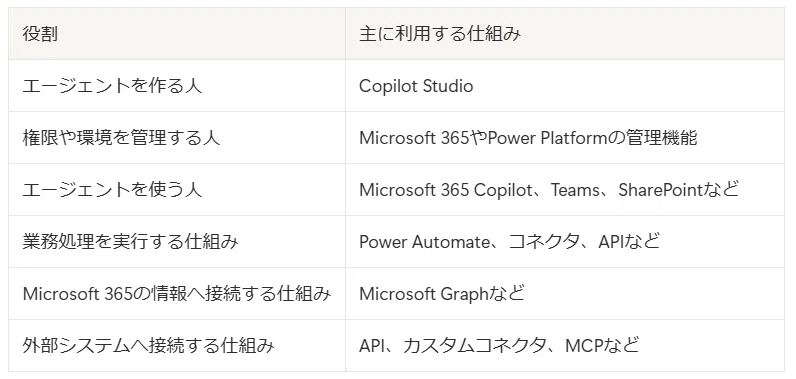Click the Power Automate、コネクタ、APIなど cell
796x379 pixels.
(x=565, y=242)
